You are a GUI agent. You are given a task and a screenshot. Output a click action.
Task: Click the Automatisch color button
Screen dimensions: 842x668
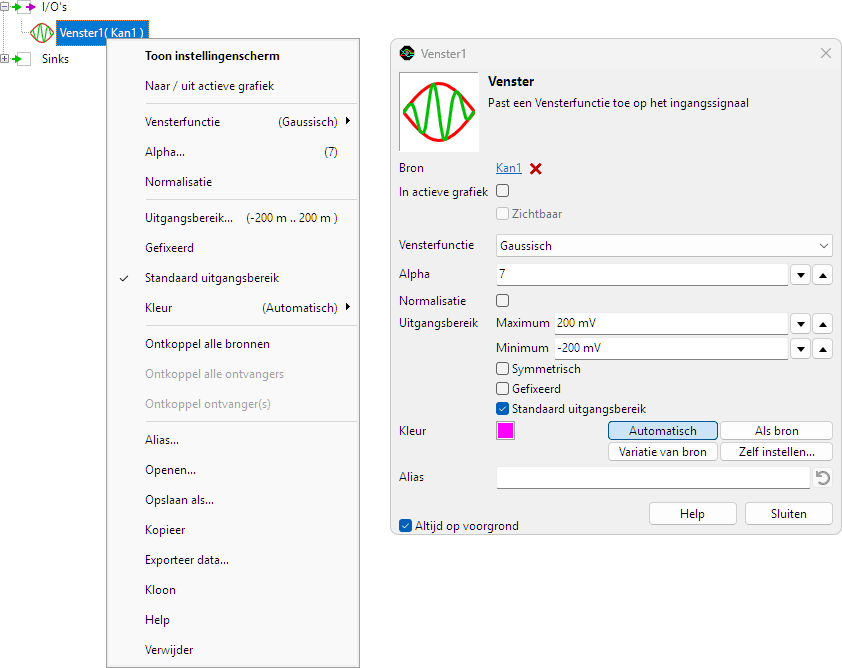pyautogui.click(x=663, y=431)
